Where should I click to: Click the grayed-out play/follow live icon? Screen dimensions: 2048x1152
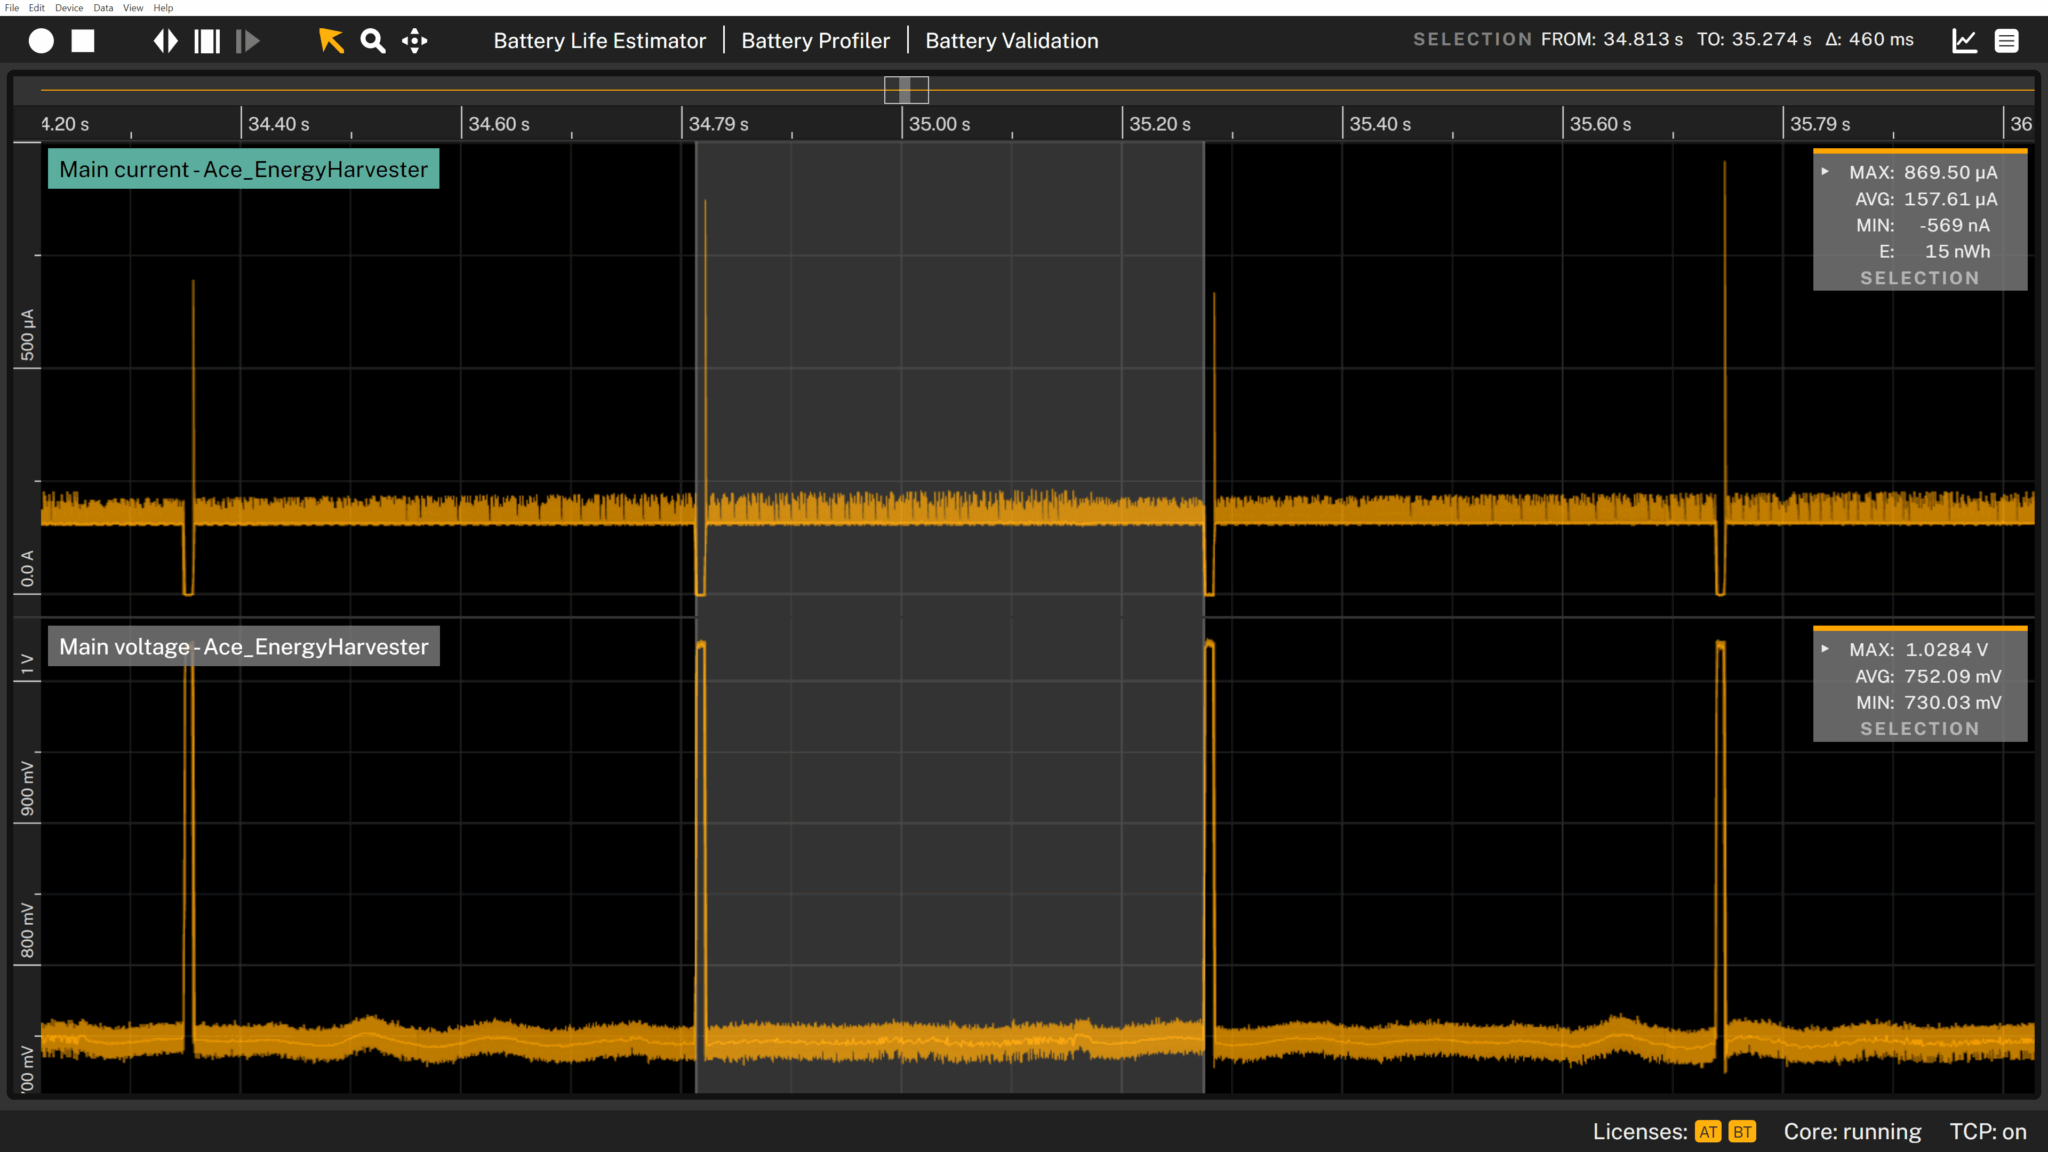[x=247, y=41]
